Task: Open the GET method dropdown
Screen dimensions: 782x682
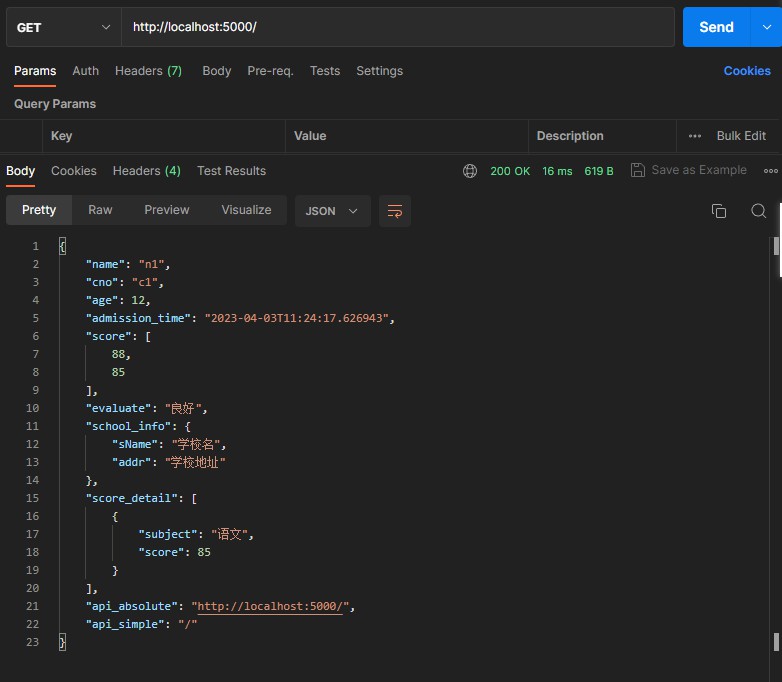Action: (x=64, y=27)
